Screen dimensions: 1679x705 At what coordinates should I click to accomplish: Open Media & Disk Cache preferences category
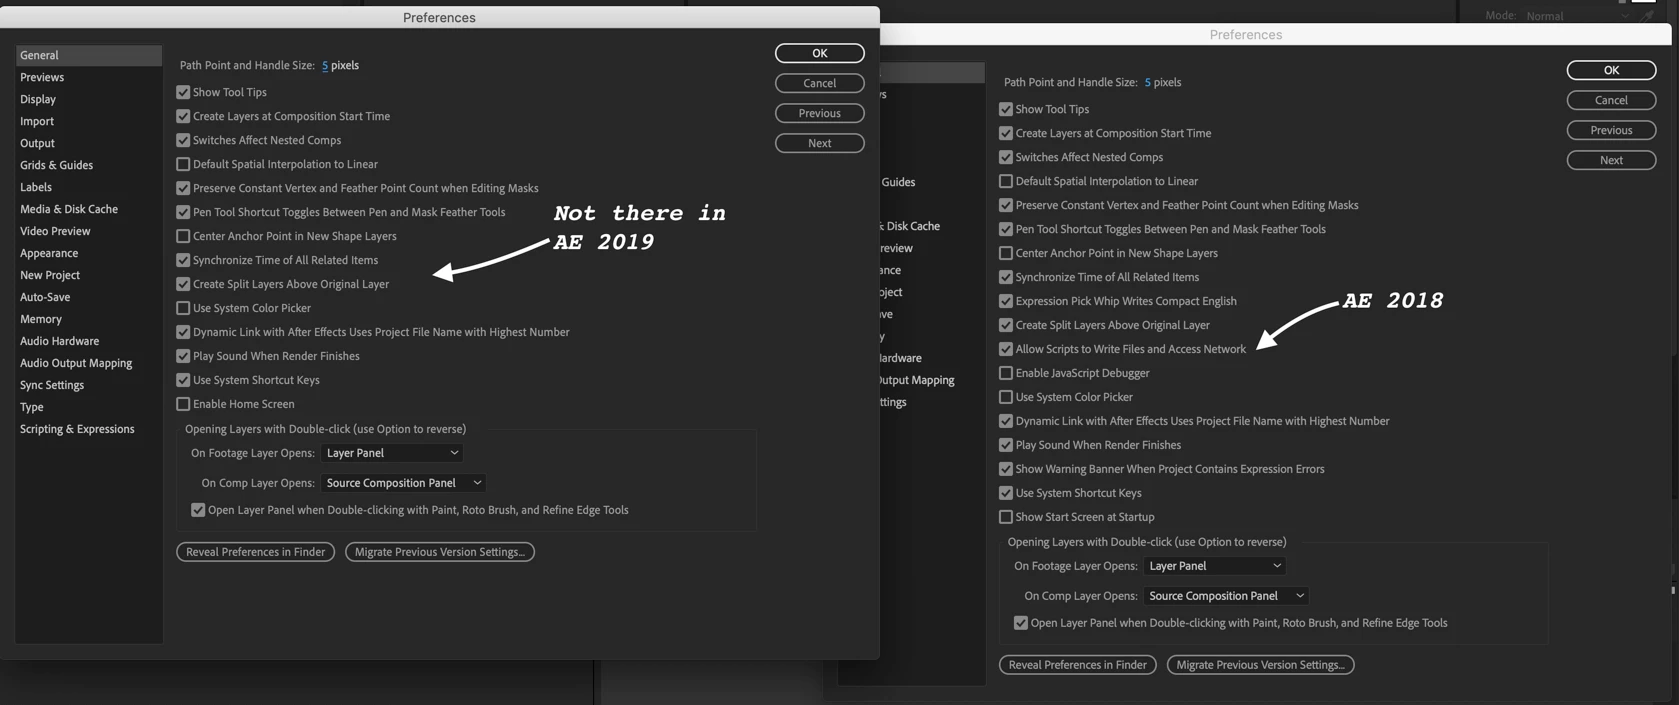pos(69,209)
